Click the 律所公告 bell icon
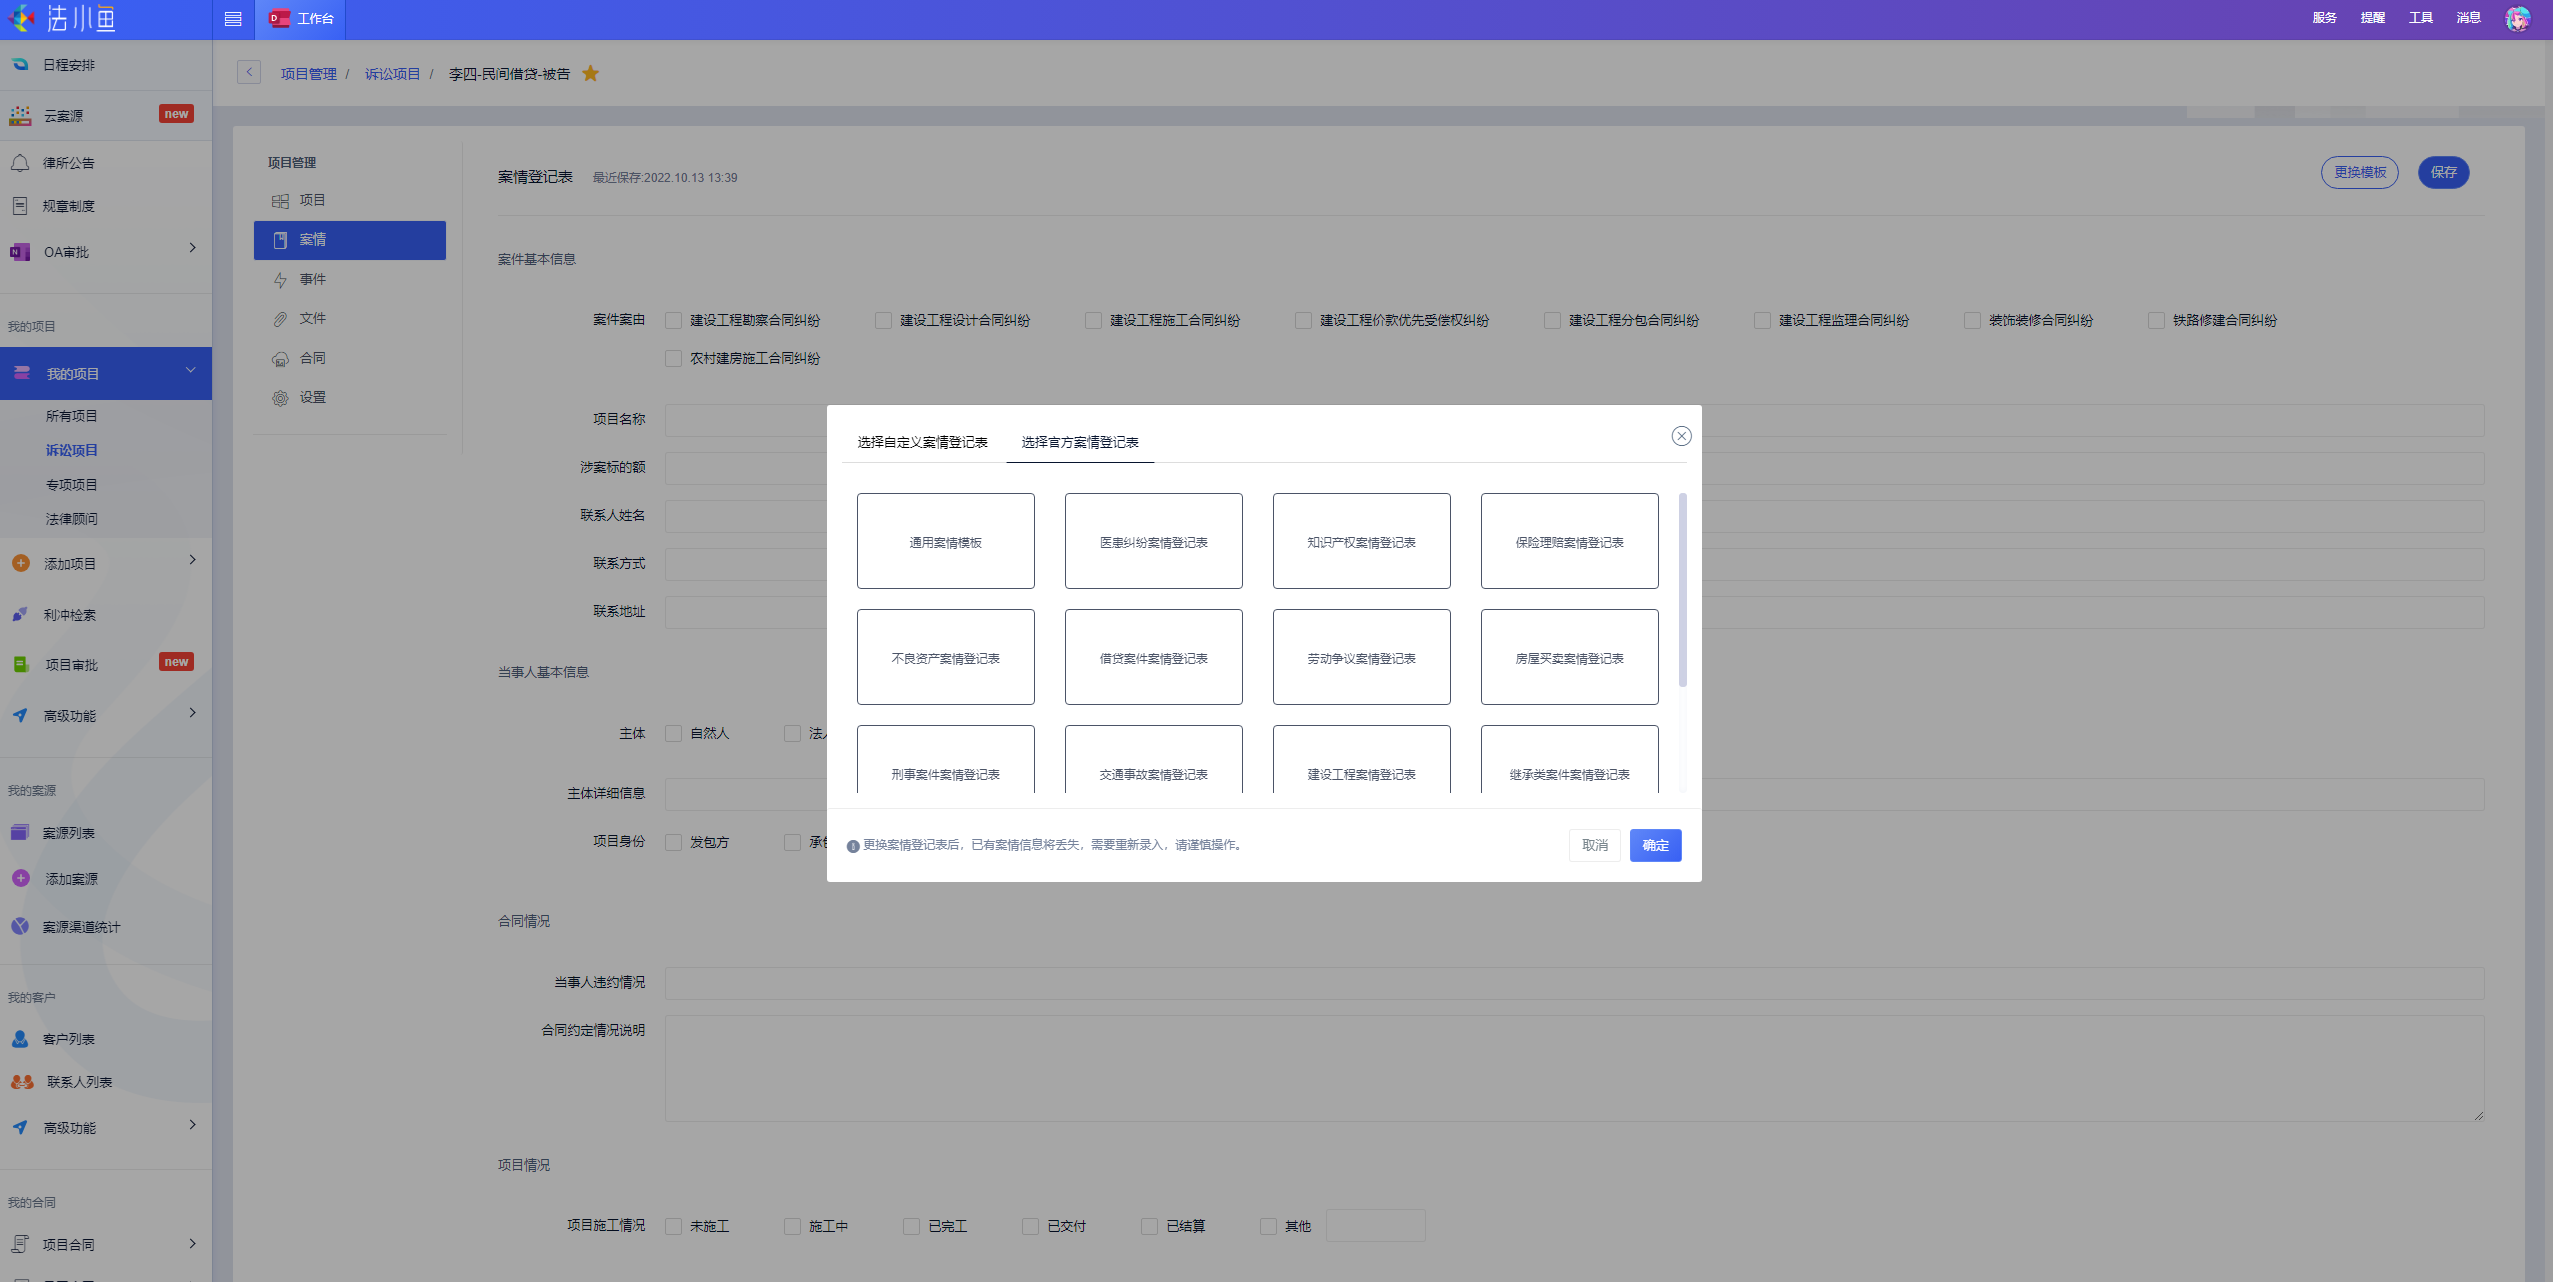Screen dimensions: 2553x1282 click(x=20, y=162)
